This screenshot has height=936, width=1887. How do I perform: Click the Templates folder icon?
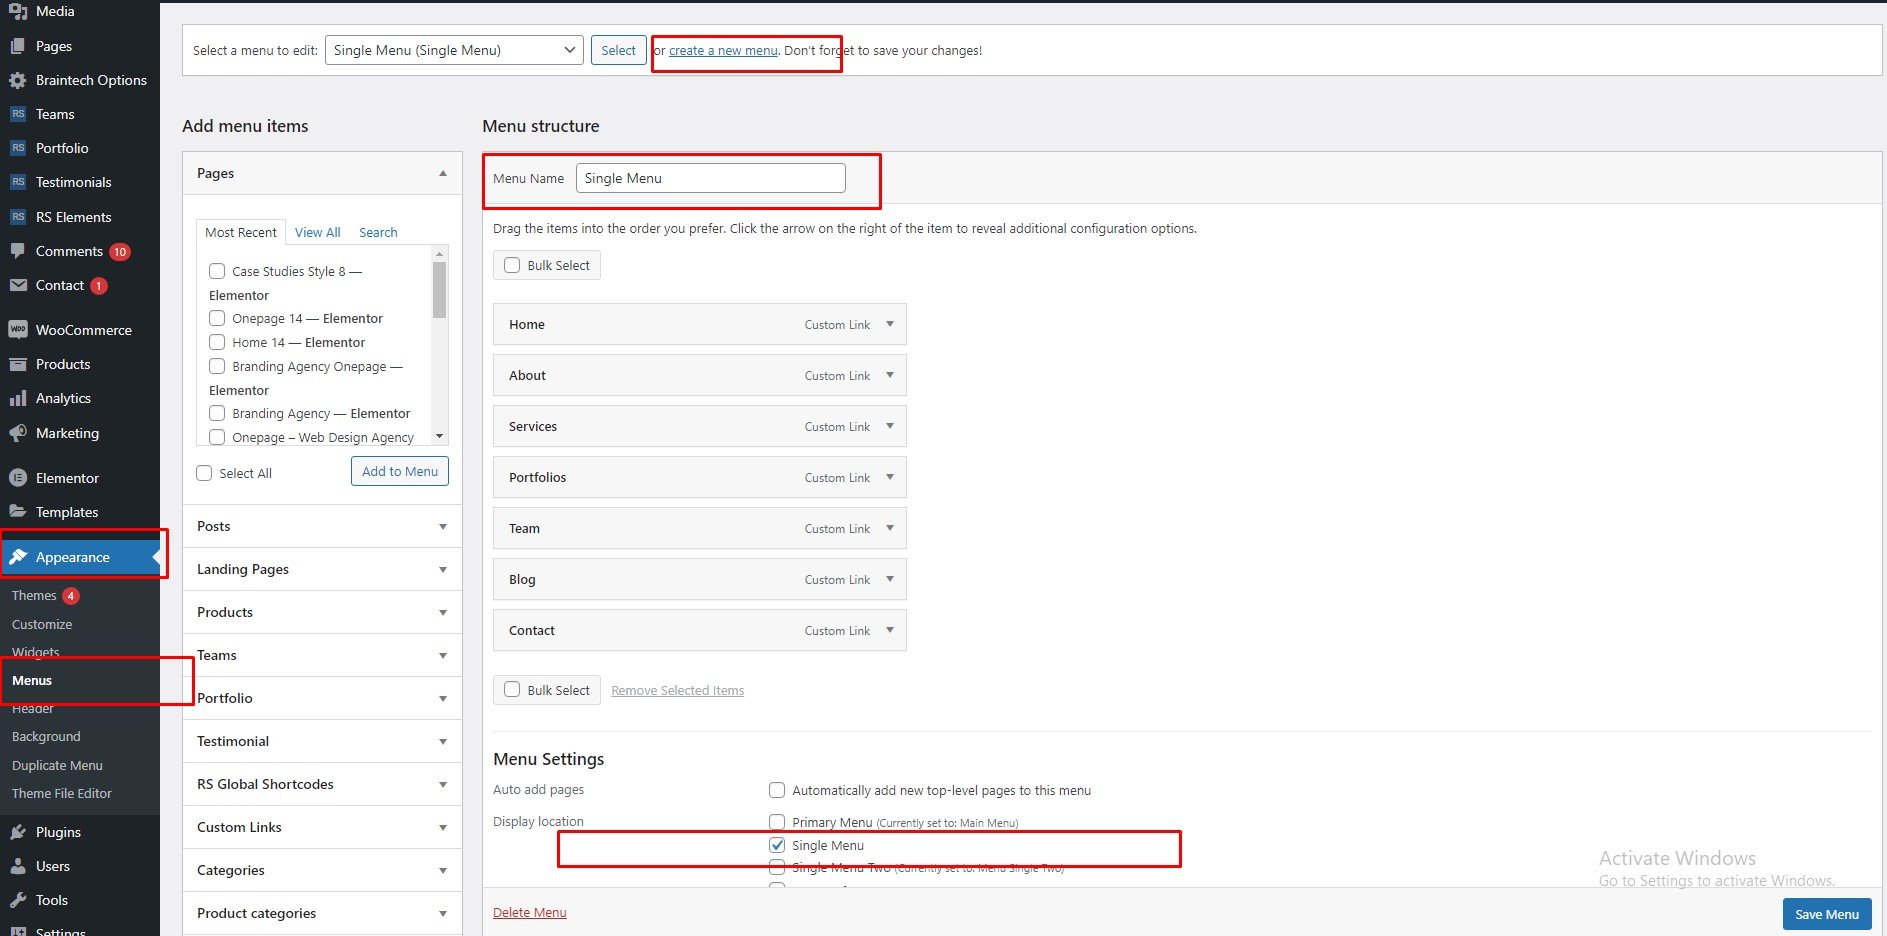tap(18, 512)
